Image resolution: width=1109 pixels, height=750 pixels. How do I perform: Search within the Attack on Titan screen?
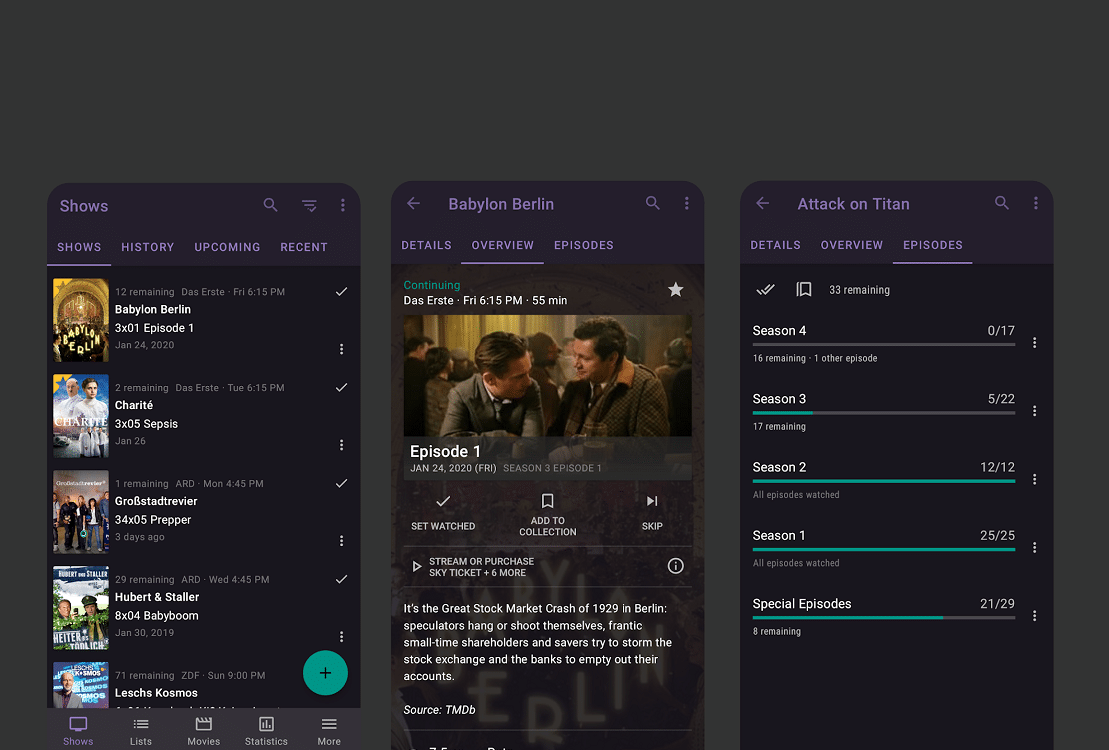pos(1002,204)
